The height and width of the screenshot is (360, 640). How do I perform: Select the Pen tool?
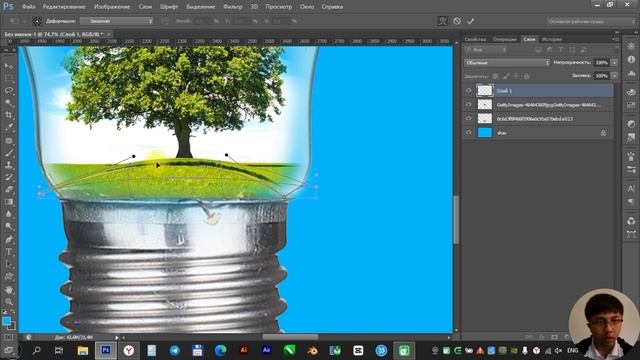[9, 240]
